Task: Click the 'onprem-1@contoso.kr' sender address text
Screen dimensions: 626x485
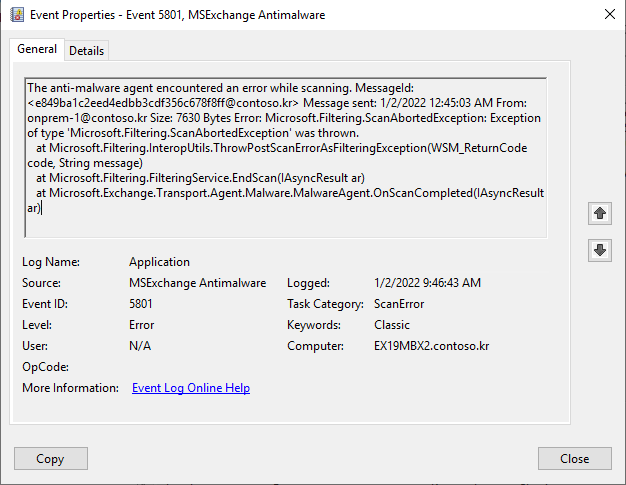Action: coord(87,118)
